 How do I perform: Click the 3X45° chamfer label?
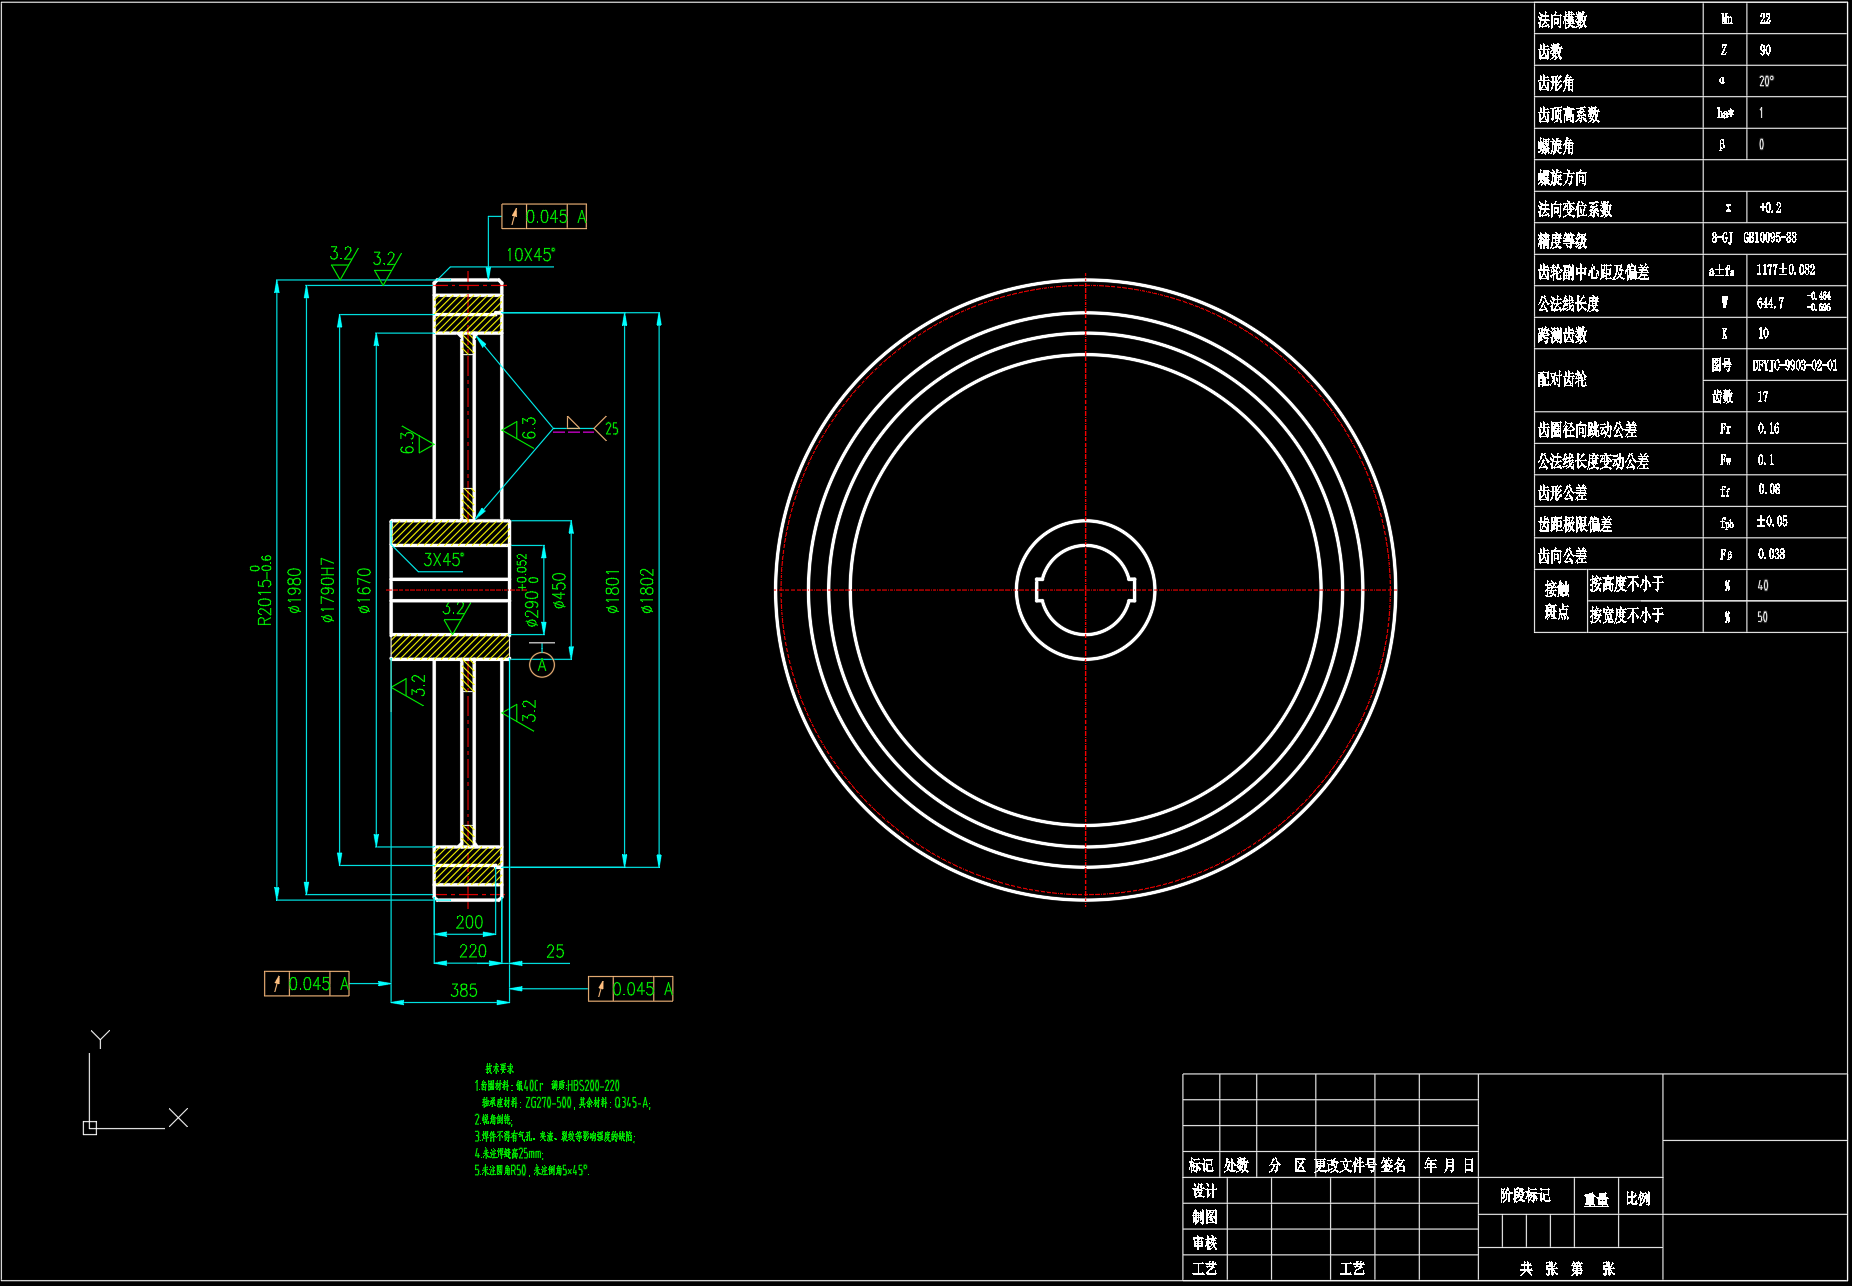point(443,560)
